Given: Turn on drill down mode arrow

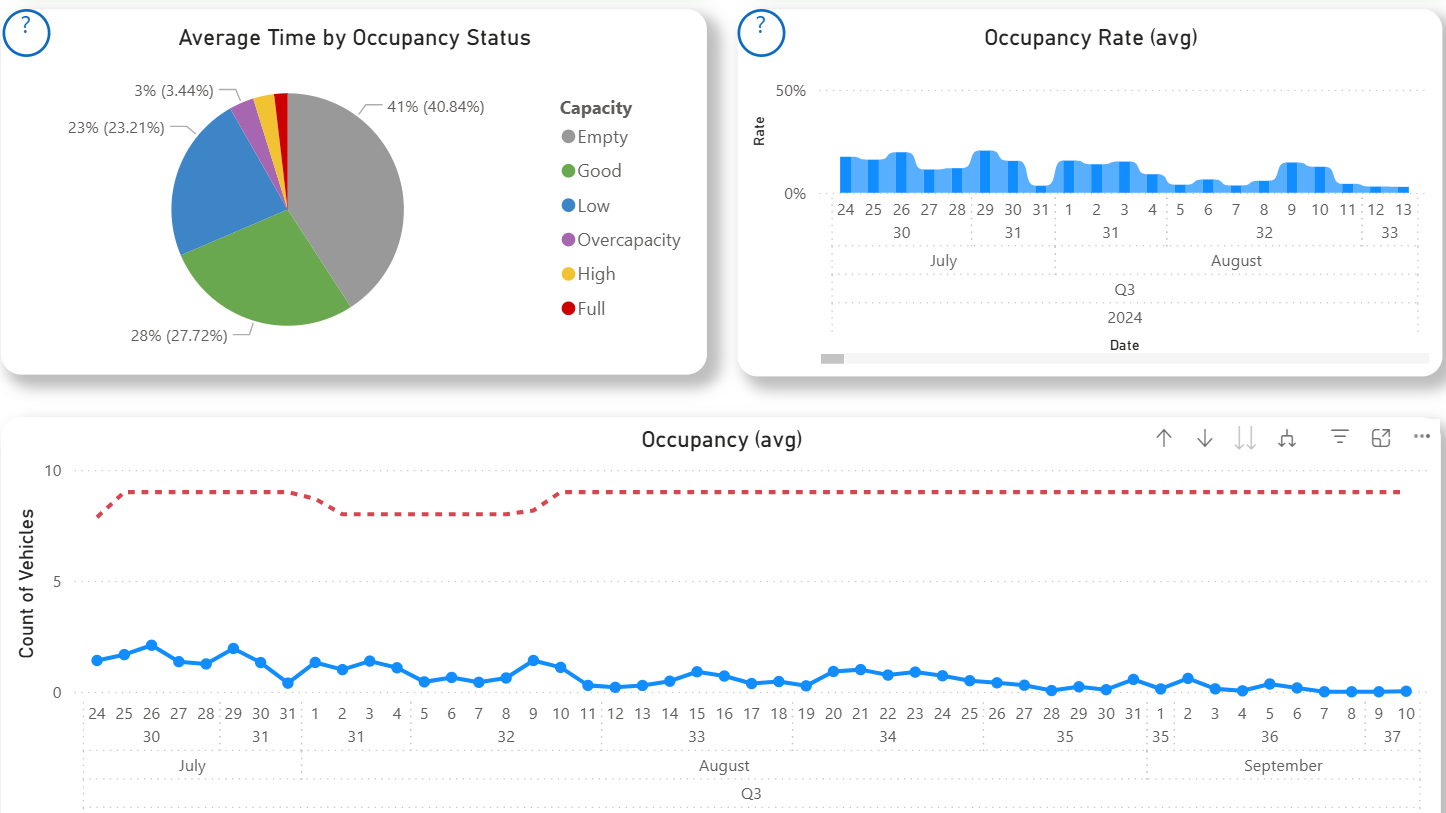Looking at the screenshot, I should coord(1205,438).
